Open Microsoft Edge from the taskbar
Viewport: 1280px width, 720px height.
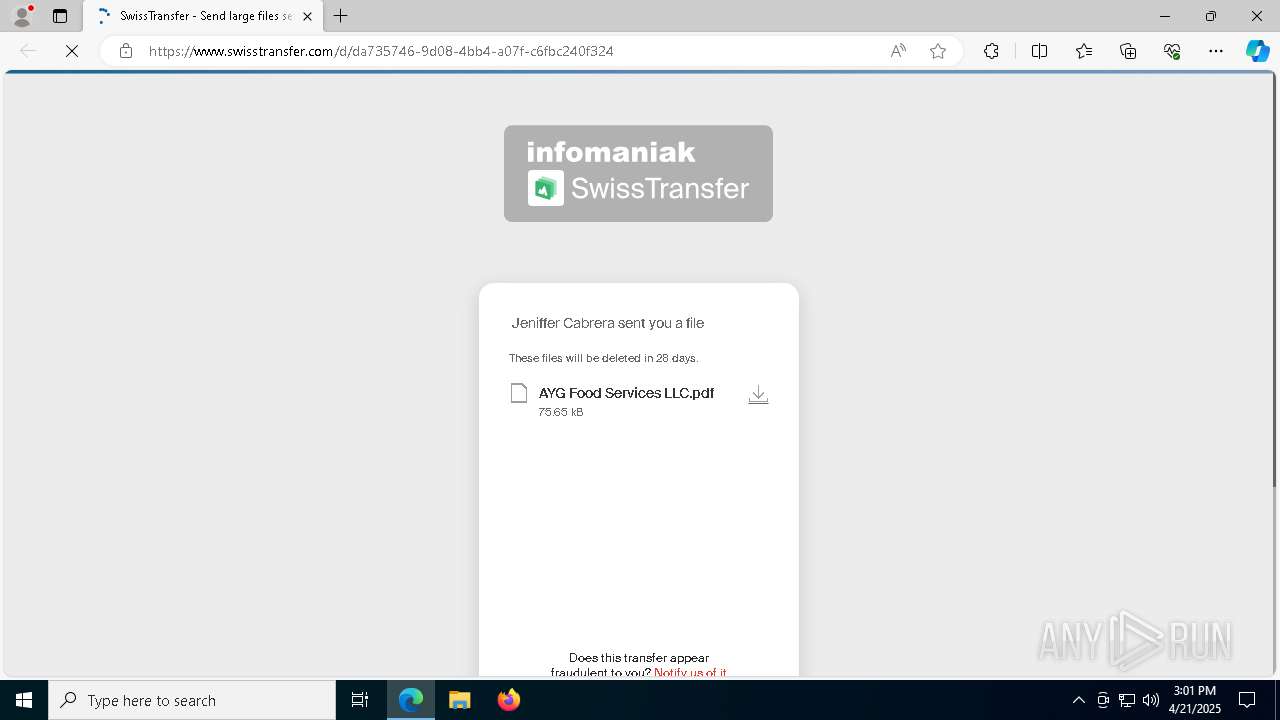coord(411,700)
